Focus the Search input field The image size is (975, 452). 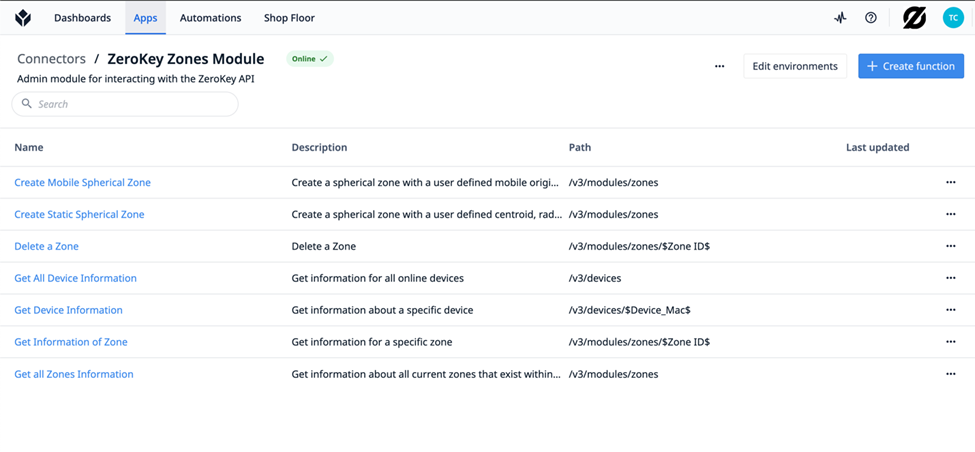[125, 104]
